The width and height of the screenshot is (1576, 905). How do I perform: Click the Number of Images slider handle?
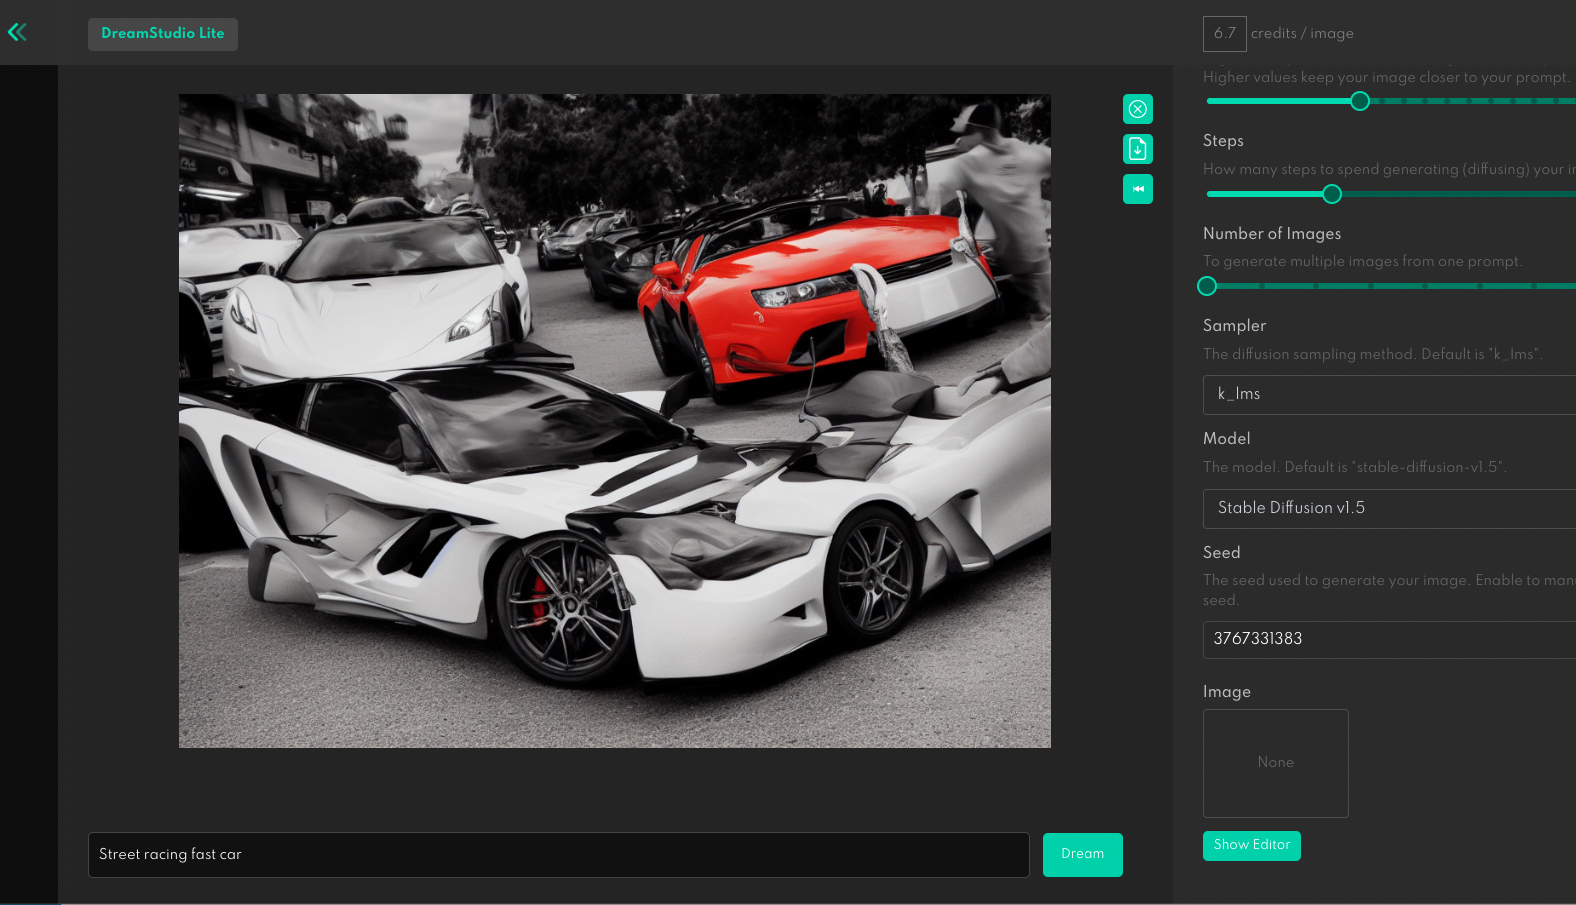pos(1207,286)
